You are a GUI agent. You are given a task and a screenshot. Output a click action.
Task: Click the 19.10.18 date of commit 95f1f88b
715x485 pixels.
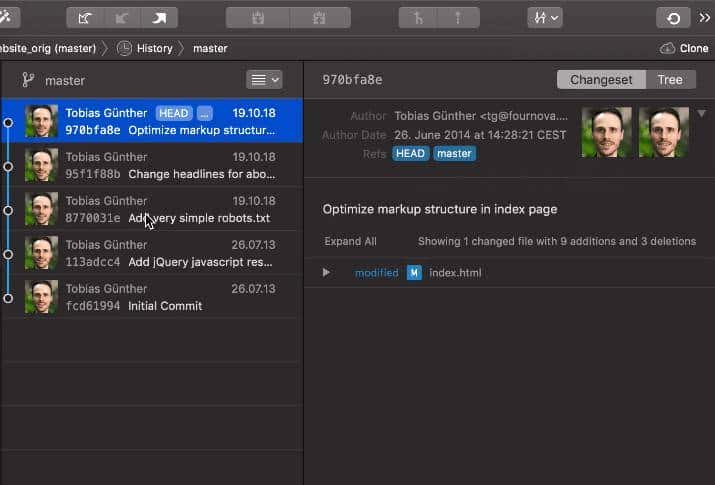(x=254, y=157)
